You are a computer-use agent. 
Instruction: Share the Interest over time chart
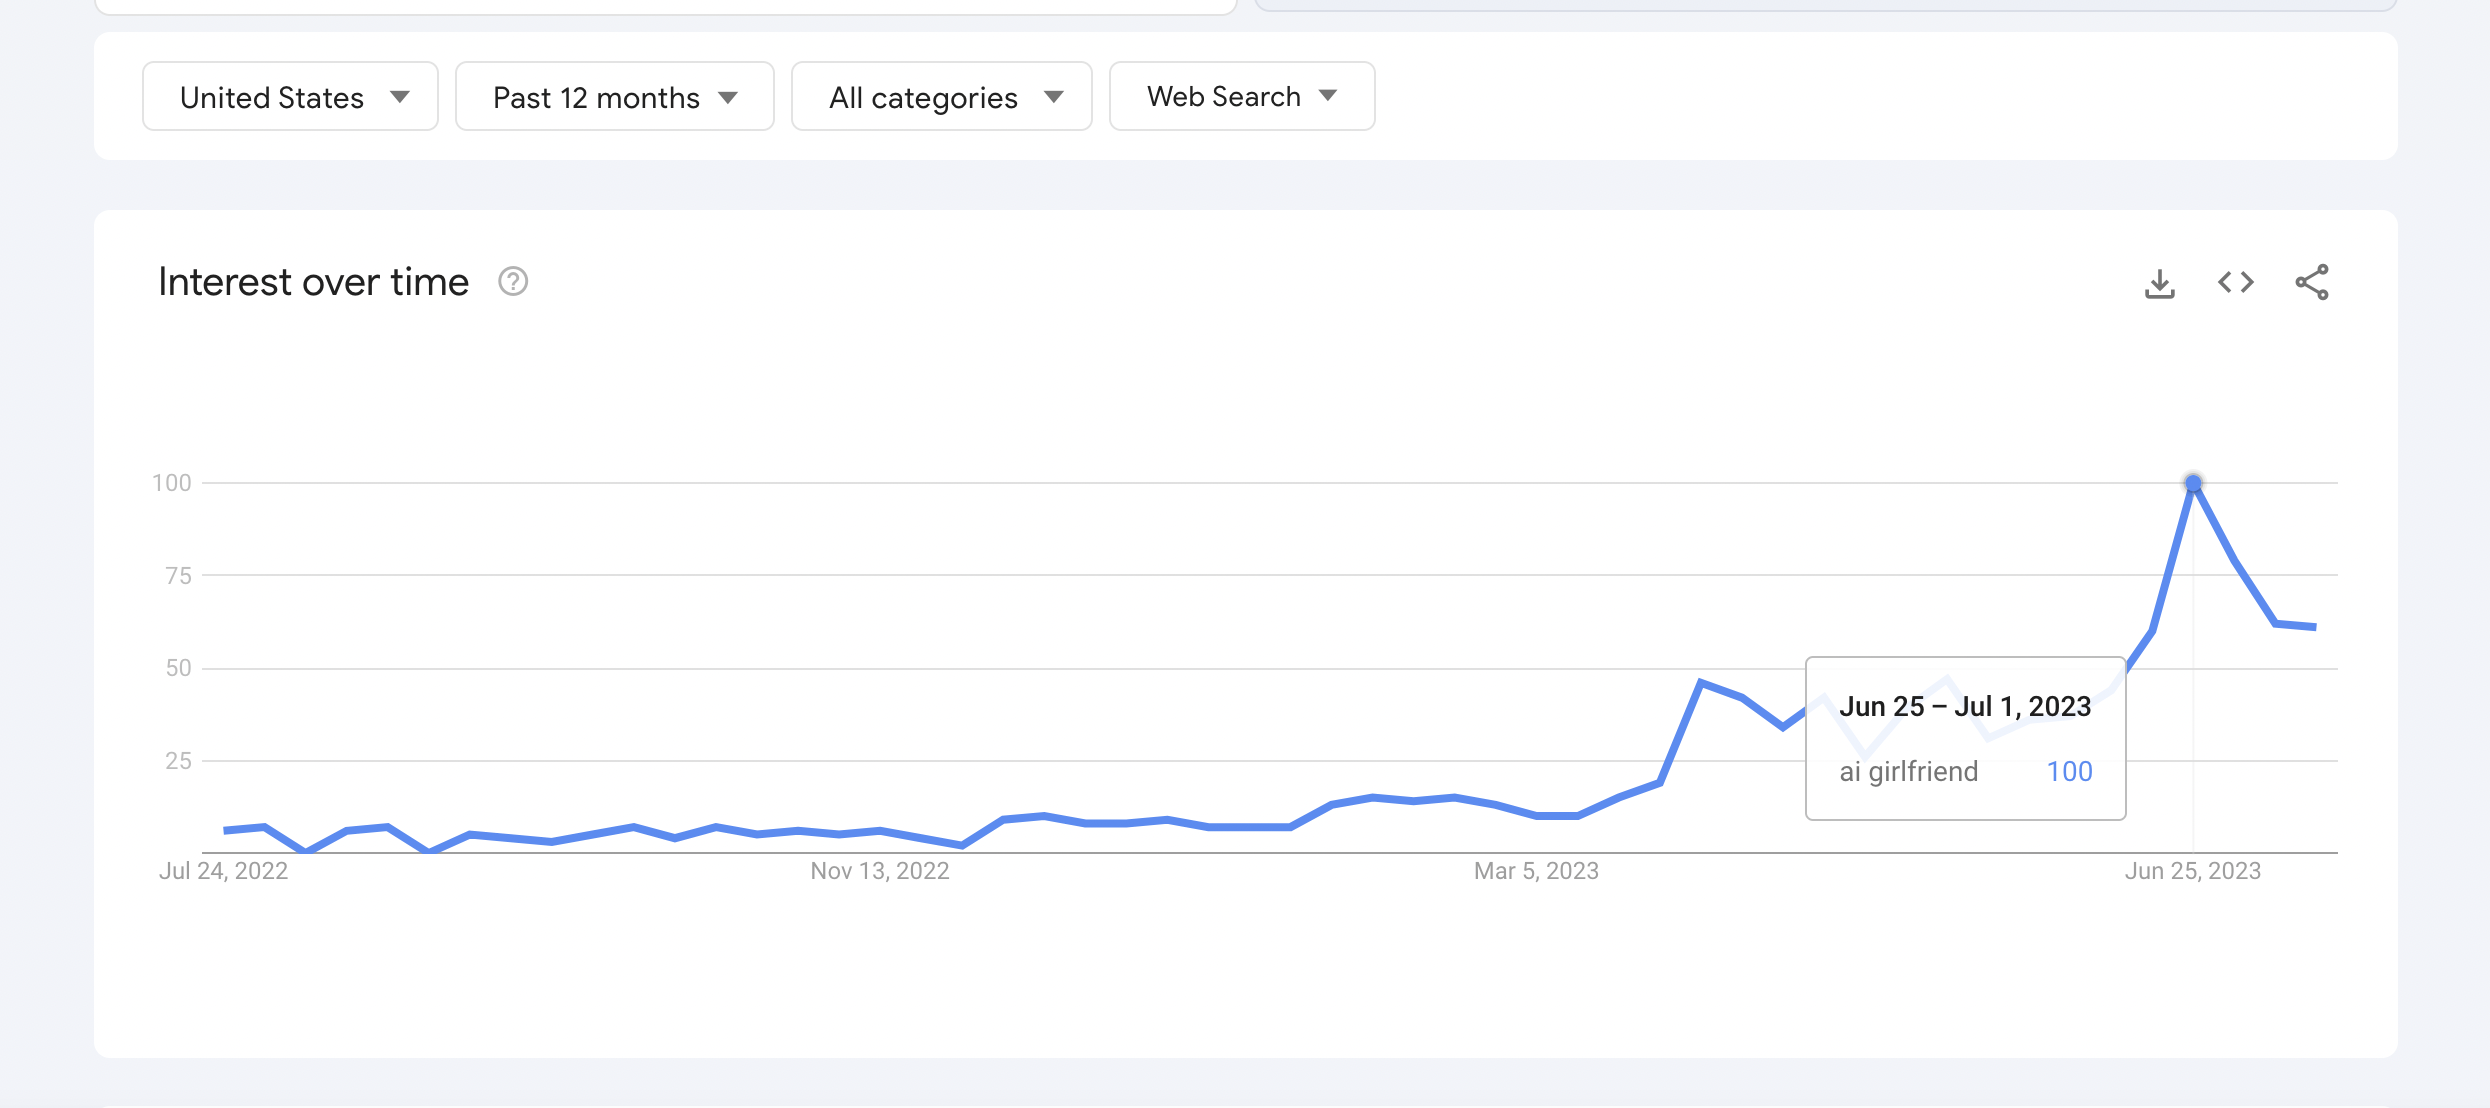point(2312,283)
